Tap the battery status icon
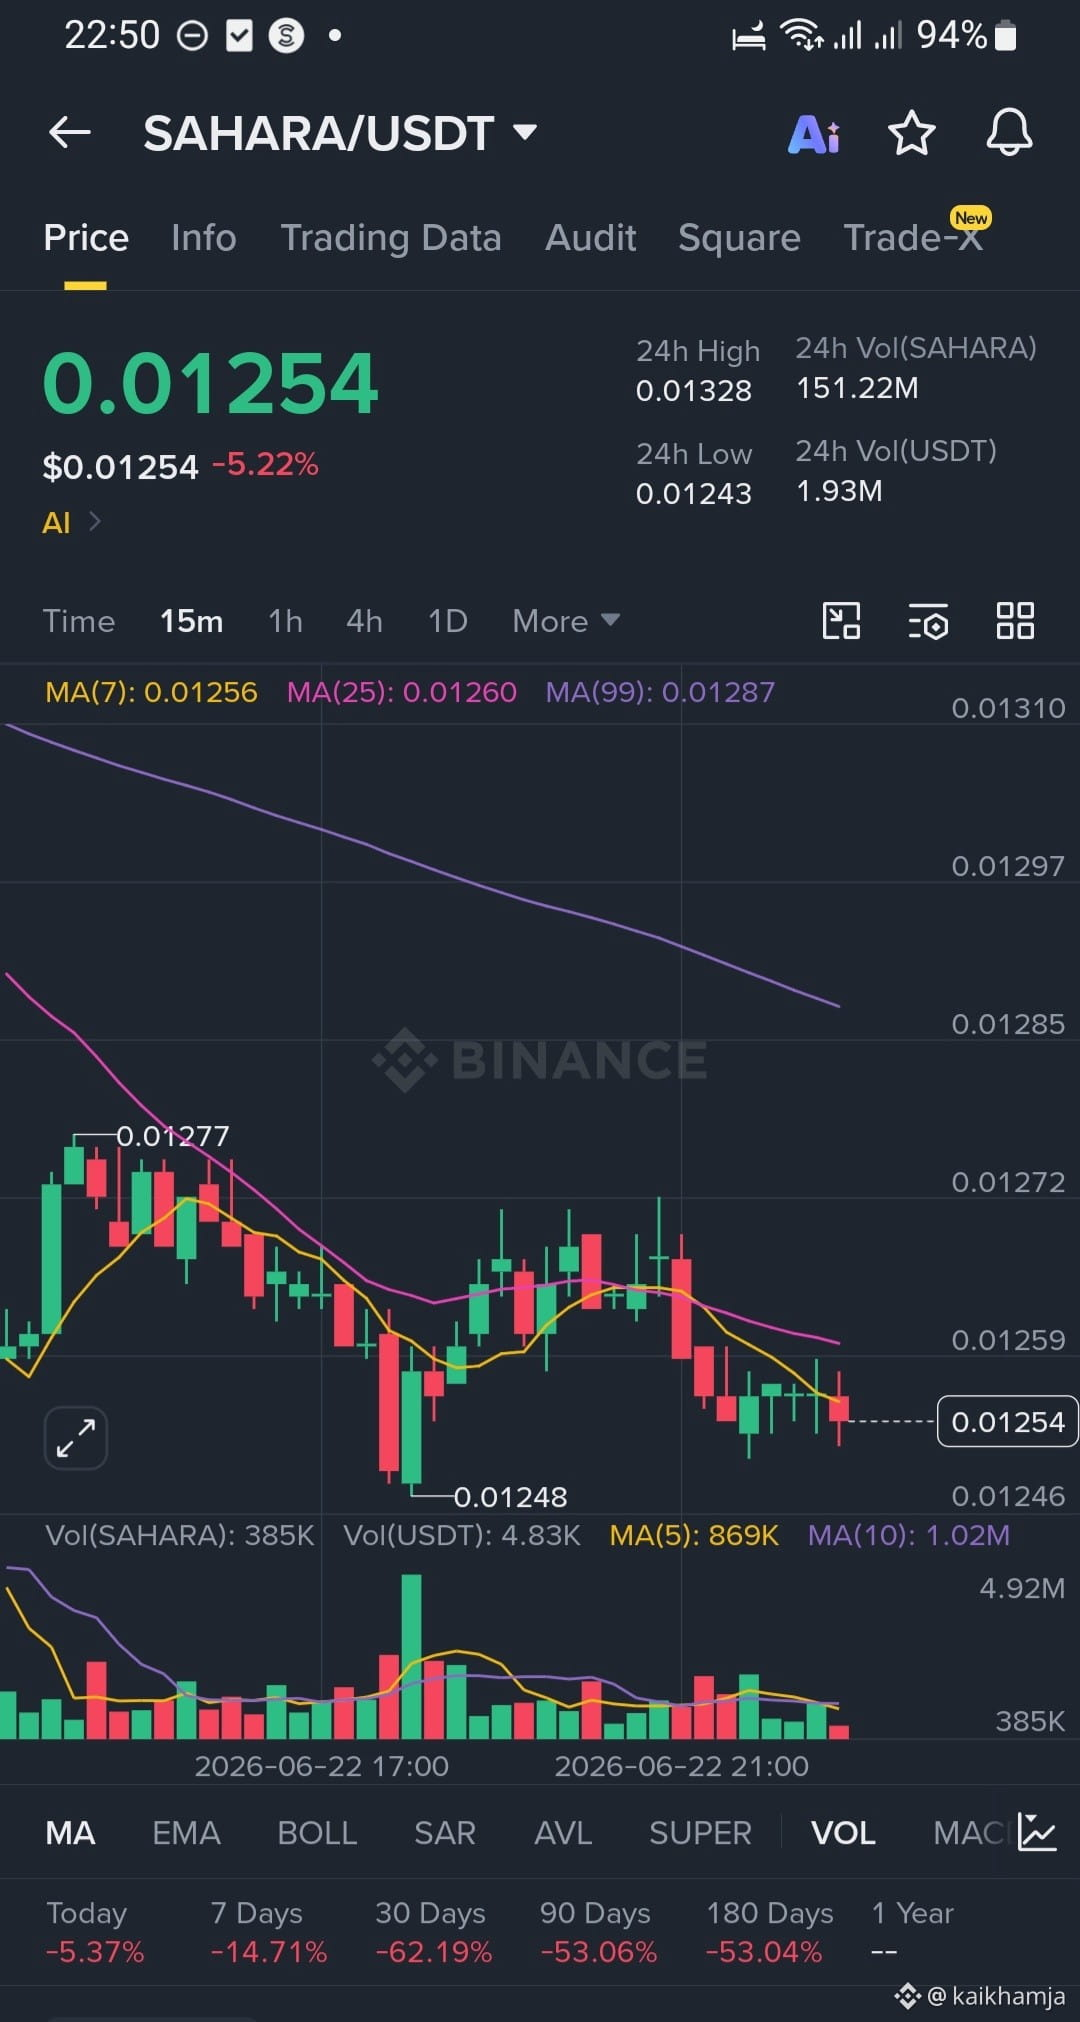Image resolution: width=1080 pixels, height=2022 pixels. [x=1007, y=36]
